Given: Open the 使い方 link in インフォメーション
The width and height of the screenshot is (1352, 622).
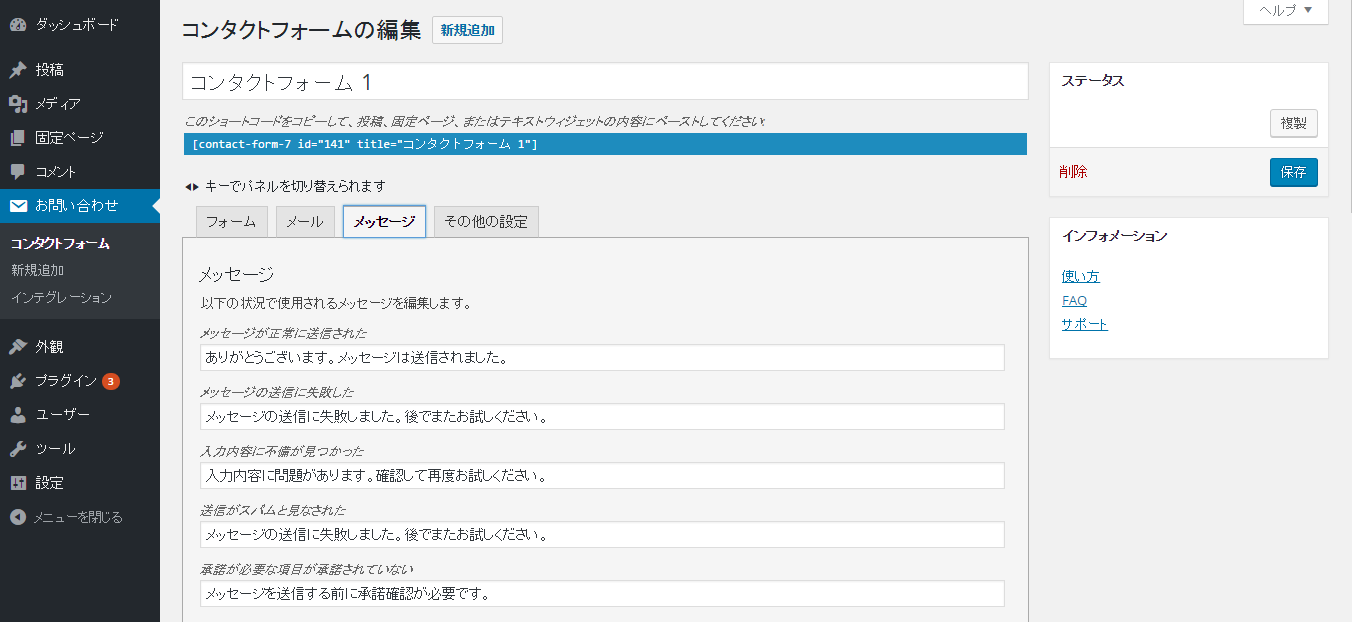Looking at the screenshot, I should coord(1079,276).
